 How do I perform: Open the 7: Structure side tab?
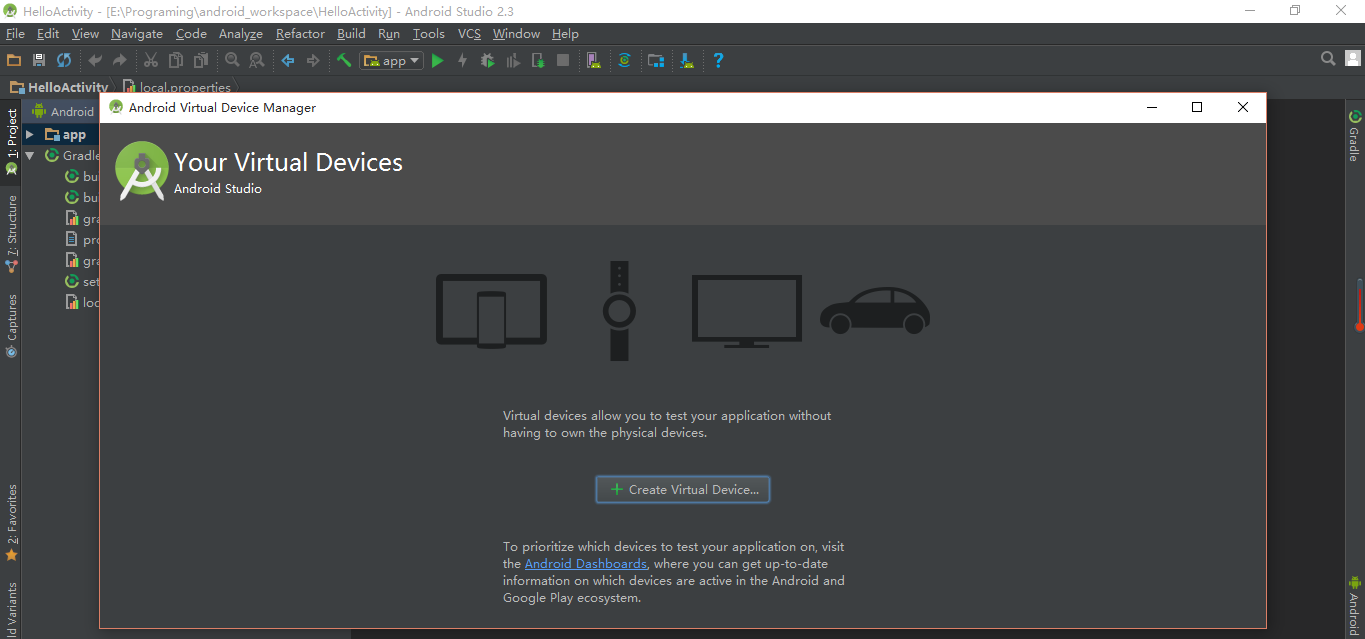[11, 234]
